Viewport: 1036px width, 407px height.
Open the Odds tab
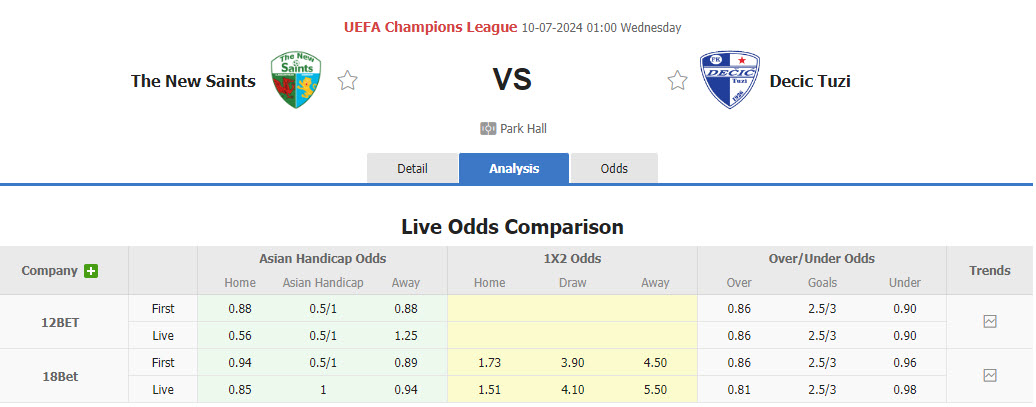pos(614,168)
